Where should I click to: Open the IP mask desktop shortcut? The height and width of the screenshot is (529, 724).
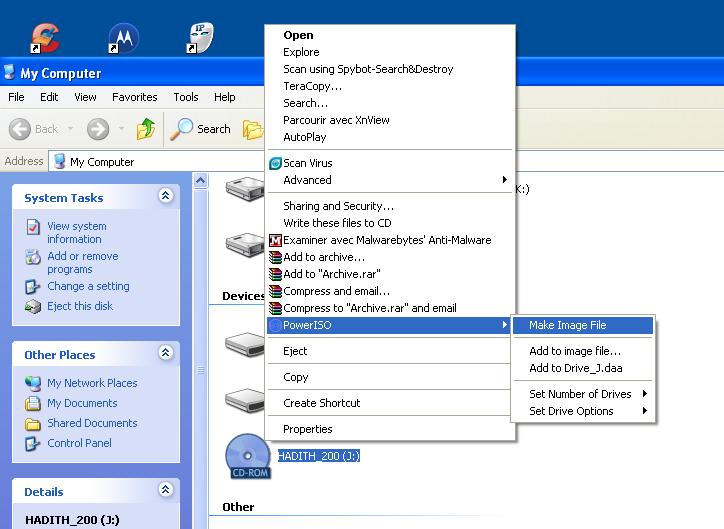(x=201, y=37)
